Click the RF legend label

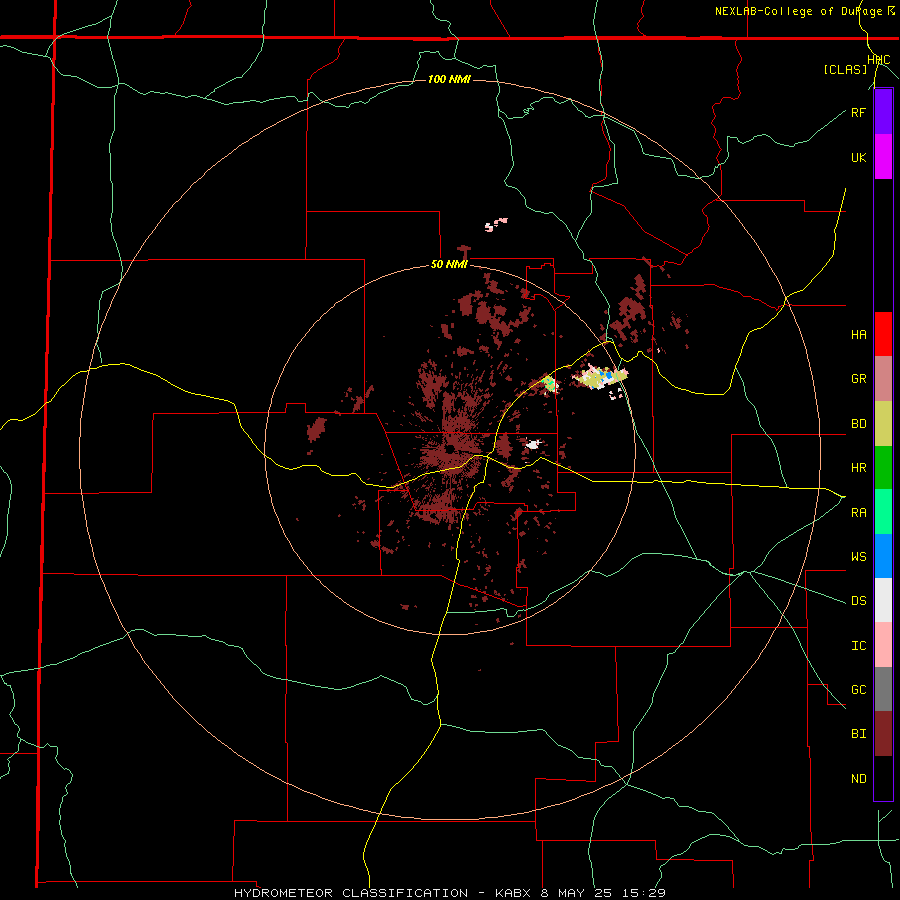[x=858, y=112]
